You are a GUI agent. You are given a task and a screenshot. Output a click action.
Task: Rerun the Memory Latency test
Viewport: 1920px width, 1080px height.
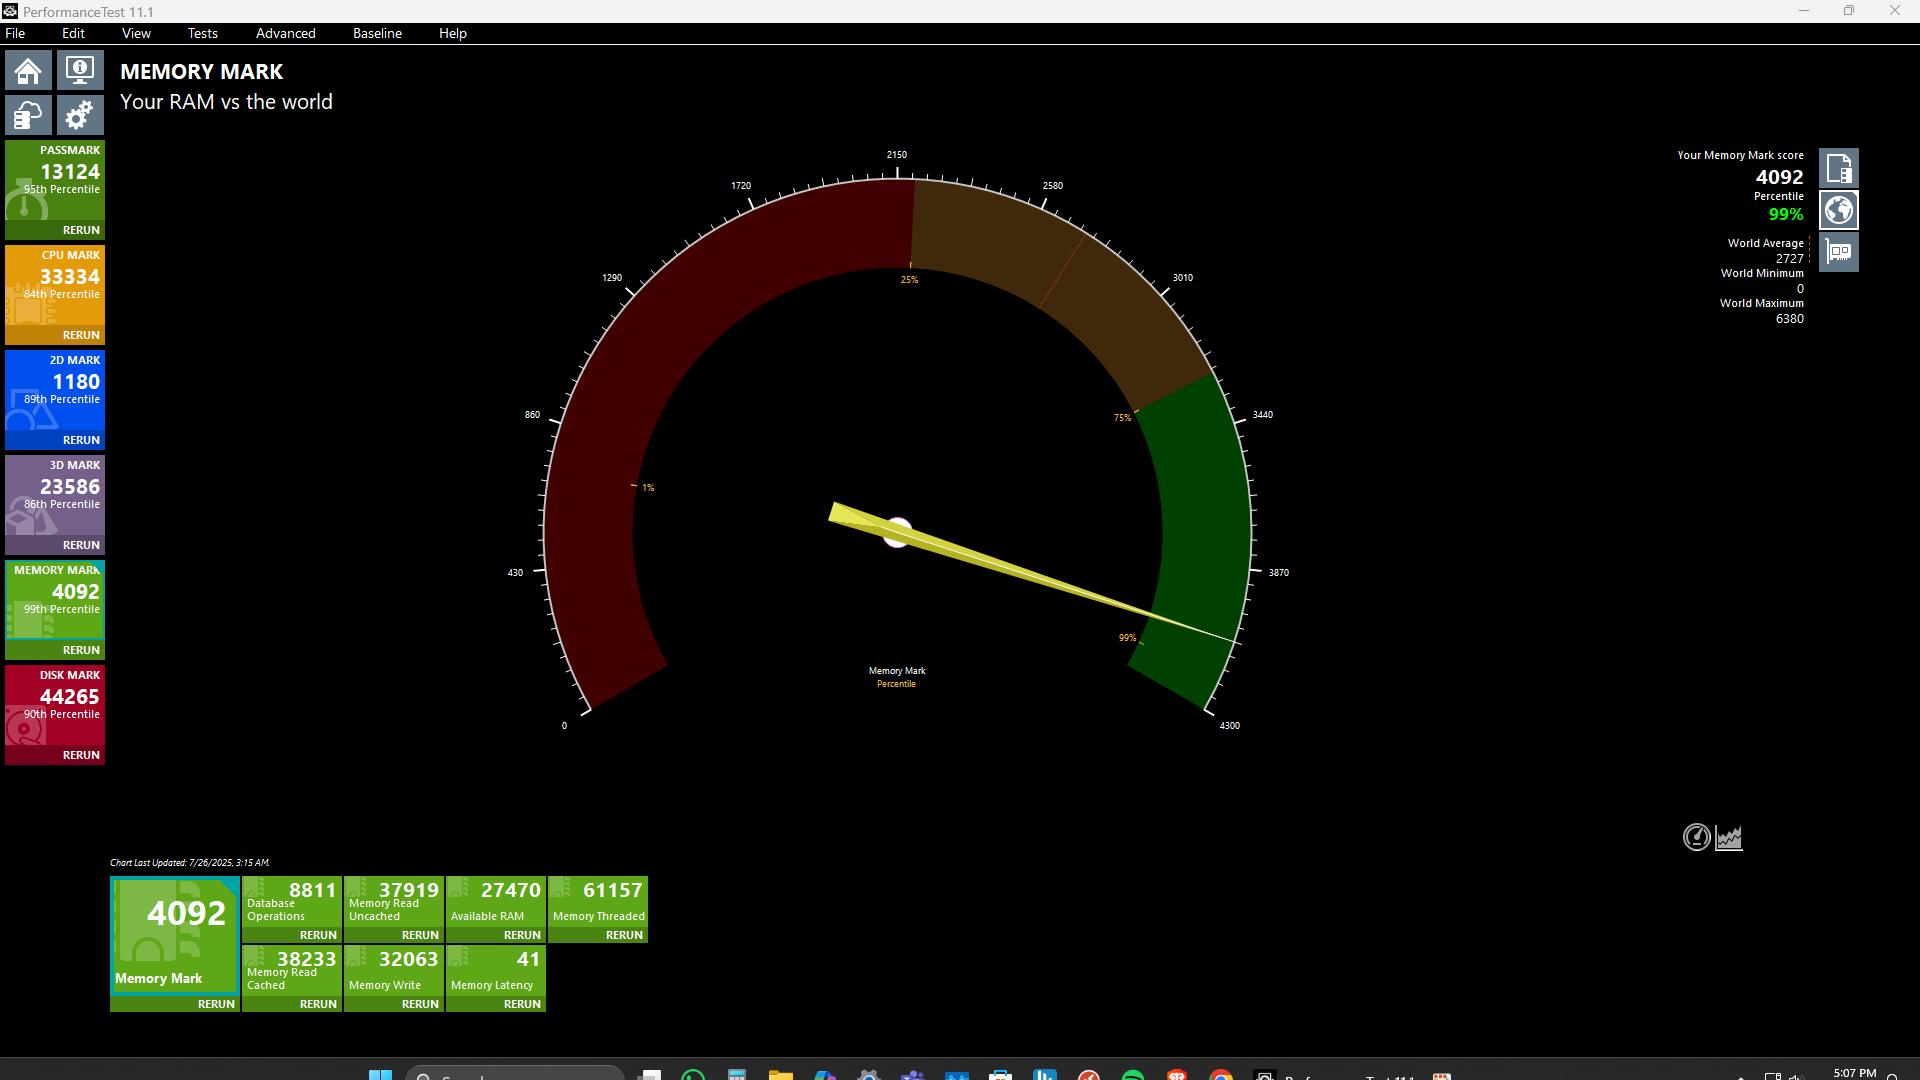[522, 1004]
